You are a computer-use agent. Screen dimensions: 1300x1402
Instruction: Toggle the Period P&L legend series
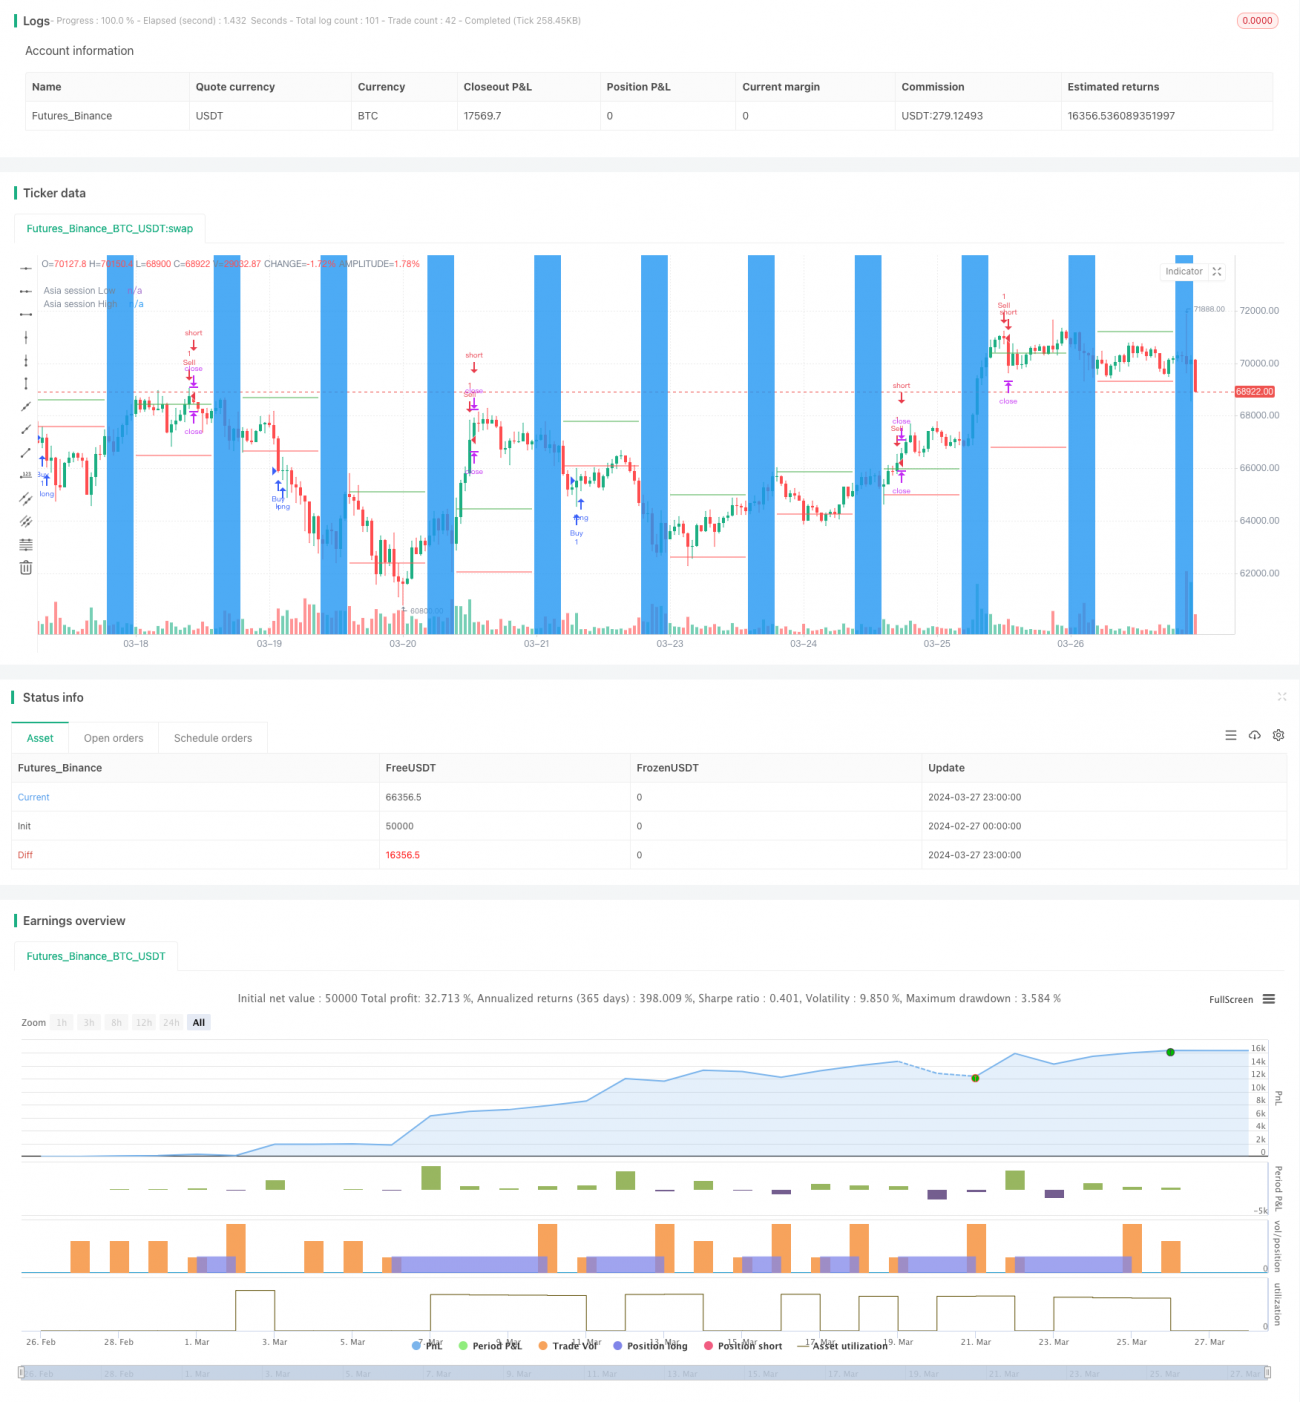coord(490,1346)
